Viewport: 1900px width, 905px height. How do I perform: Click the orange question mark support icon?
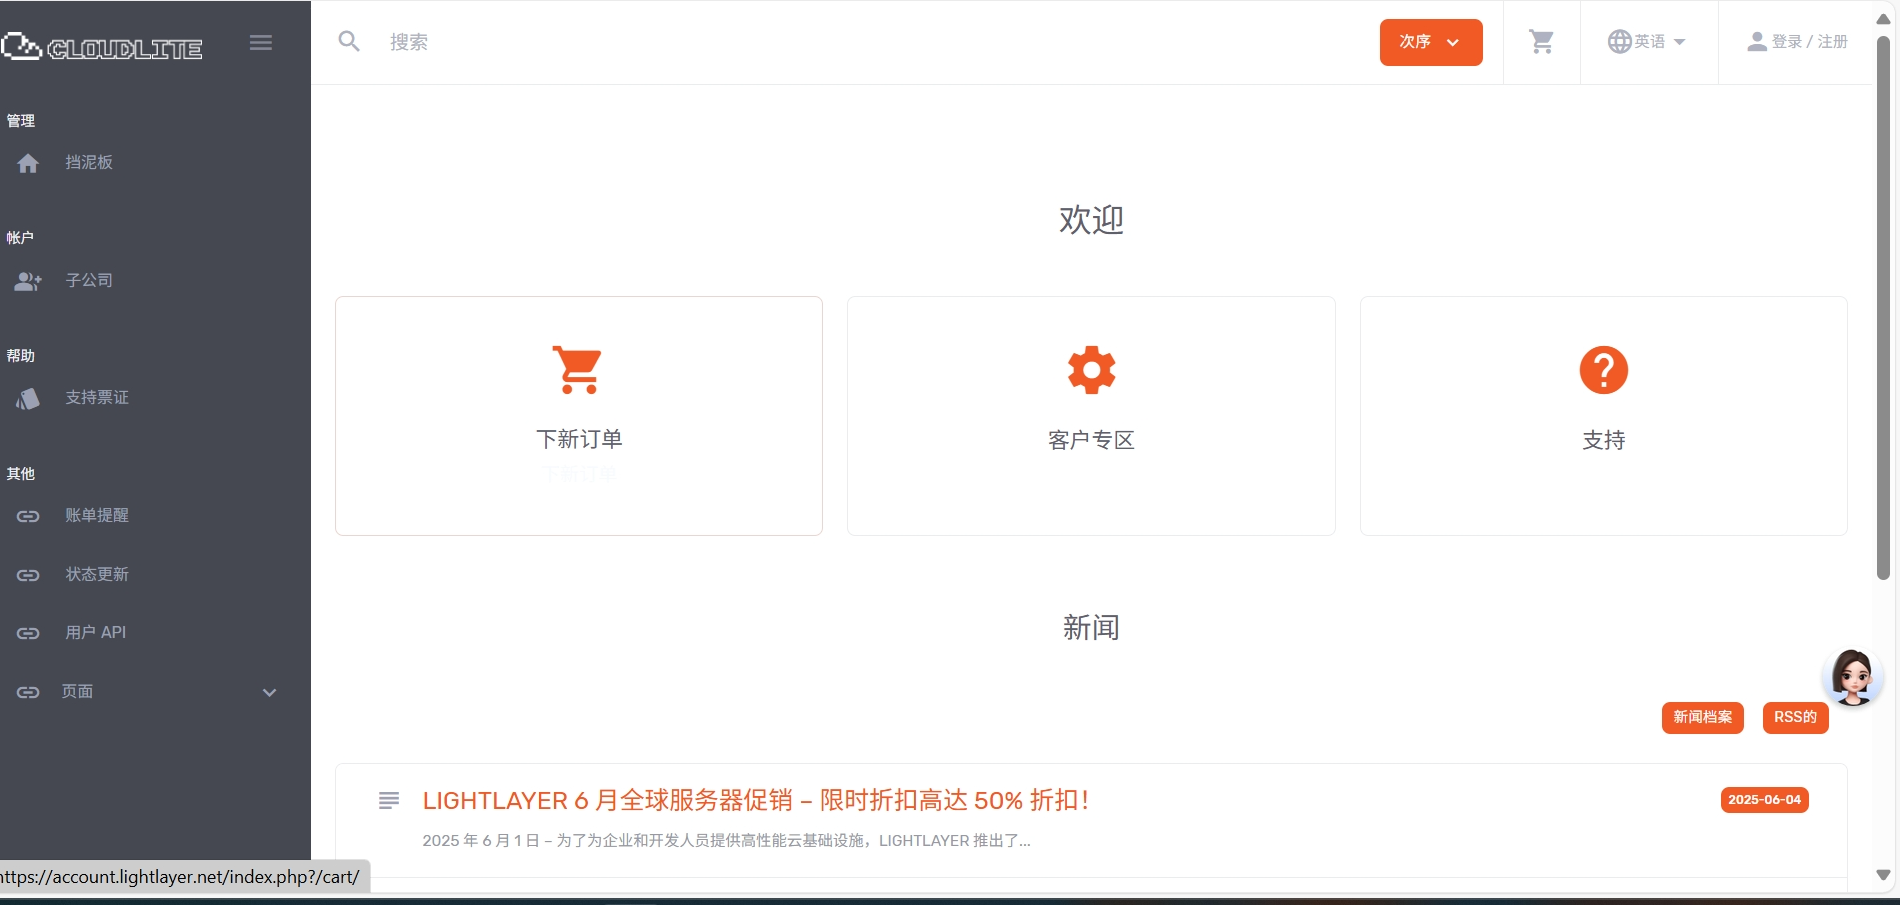[x=1603, y=370]
